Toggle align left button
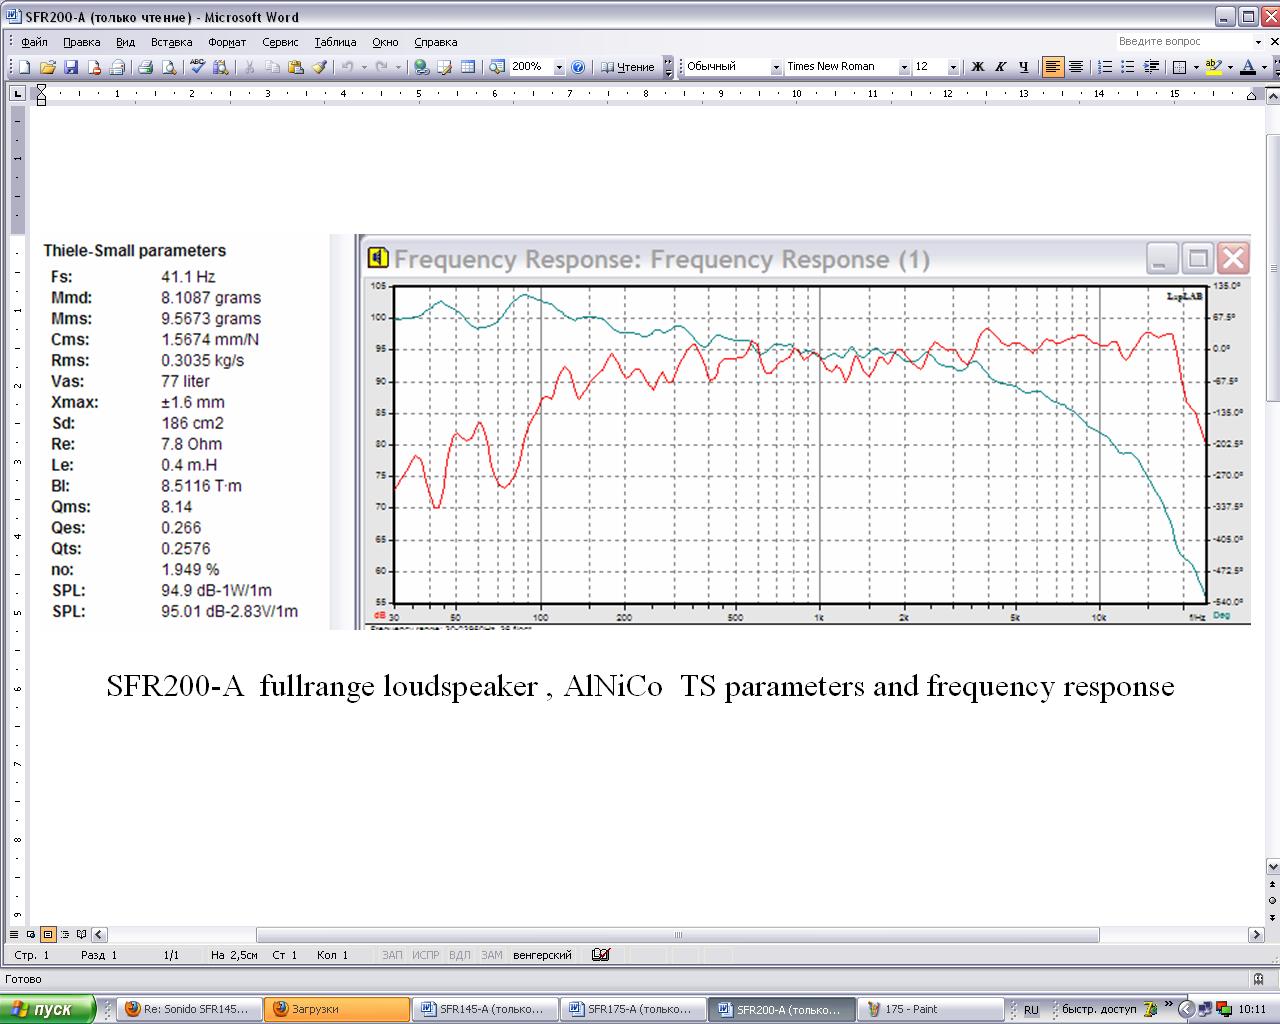 tap(1053, 67)
